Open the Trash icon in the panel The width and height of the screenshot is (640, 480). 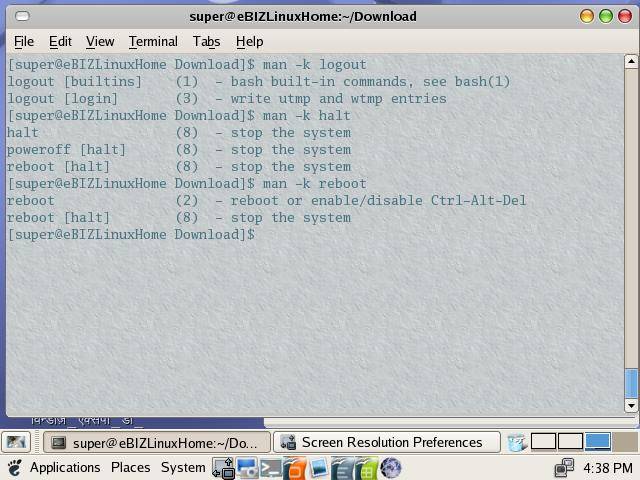point(516,442)
